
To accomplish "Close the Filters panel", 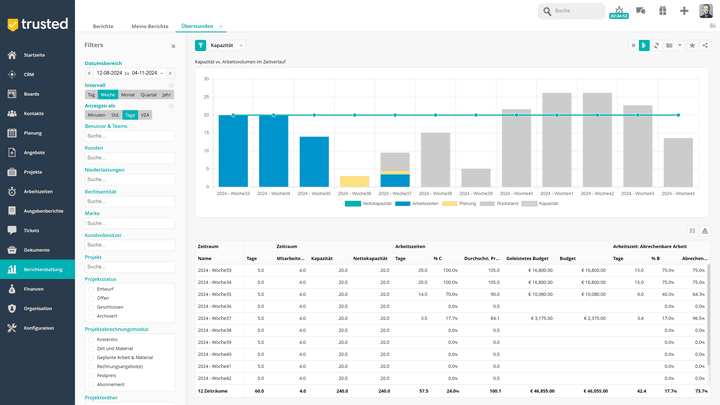I will (x=172, y=45).
